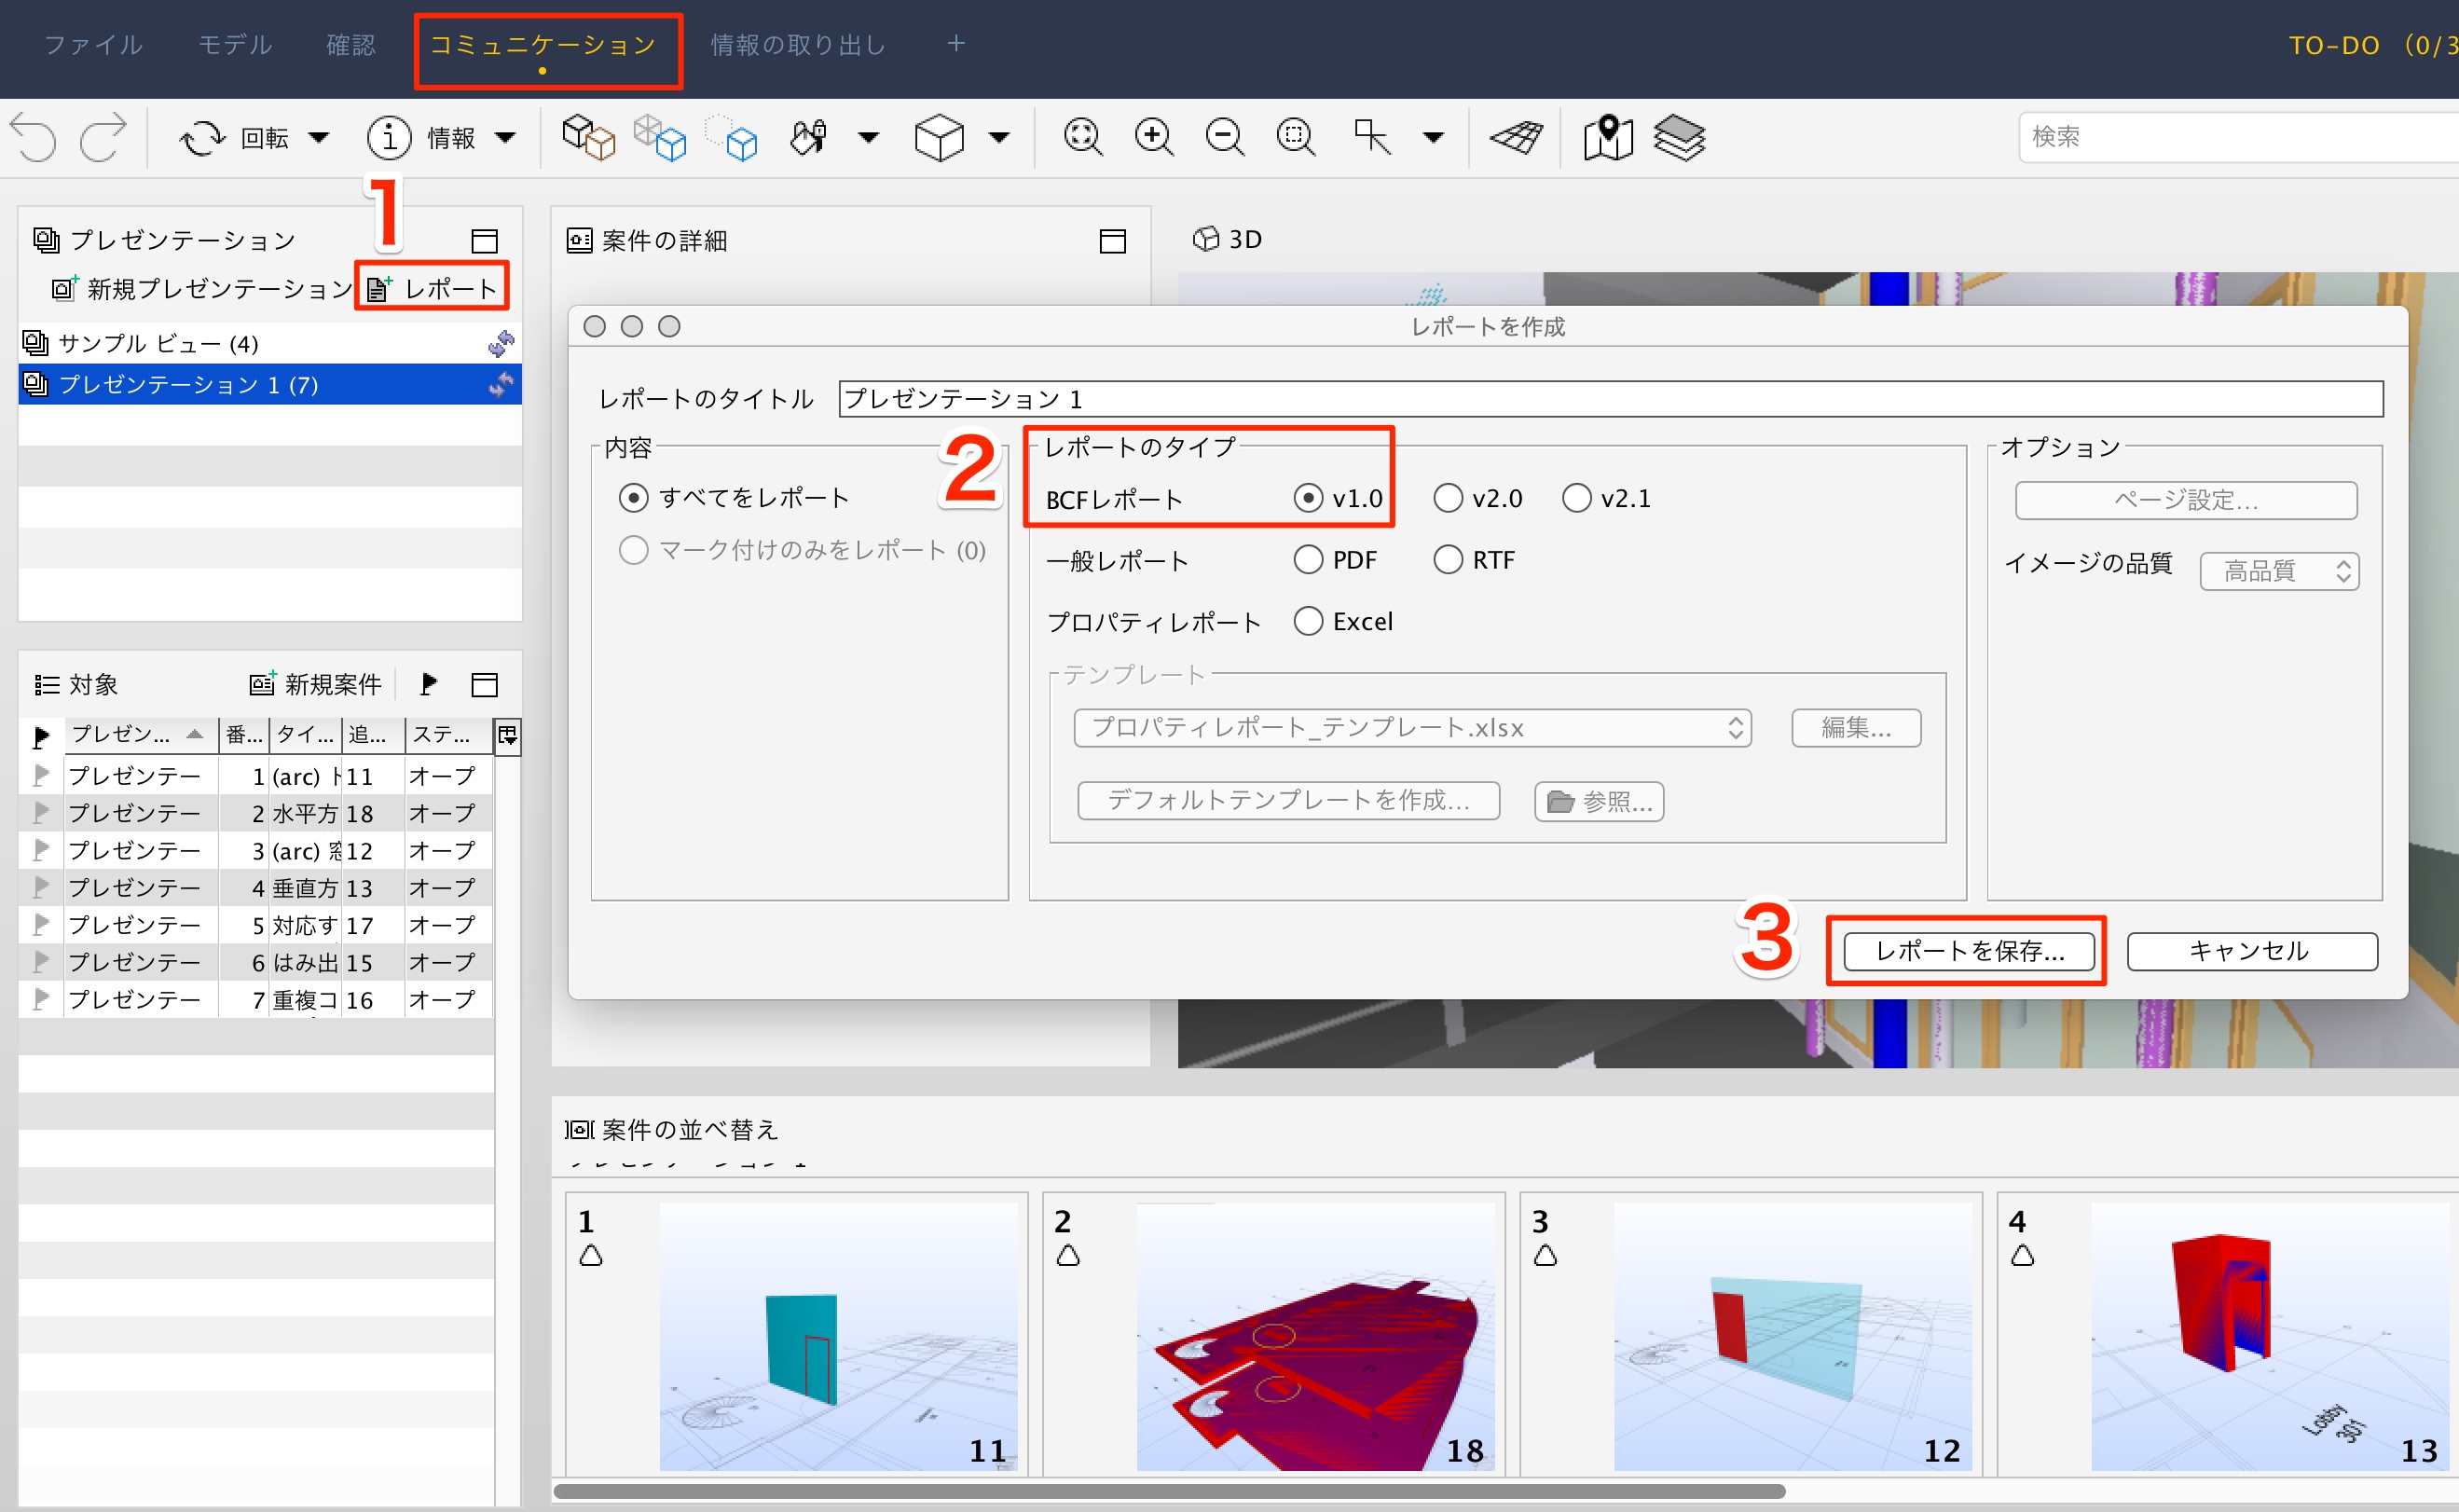Click the レポート icon in presentation panel
This screenshot has width=2459, height=1512.
click(x=378, y=289)
